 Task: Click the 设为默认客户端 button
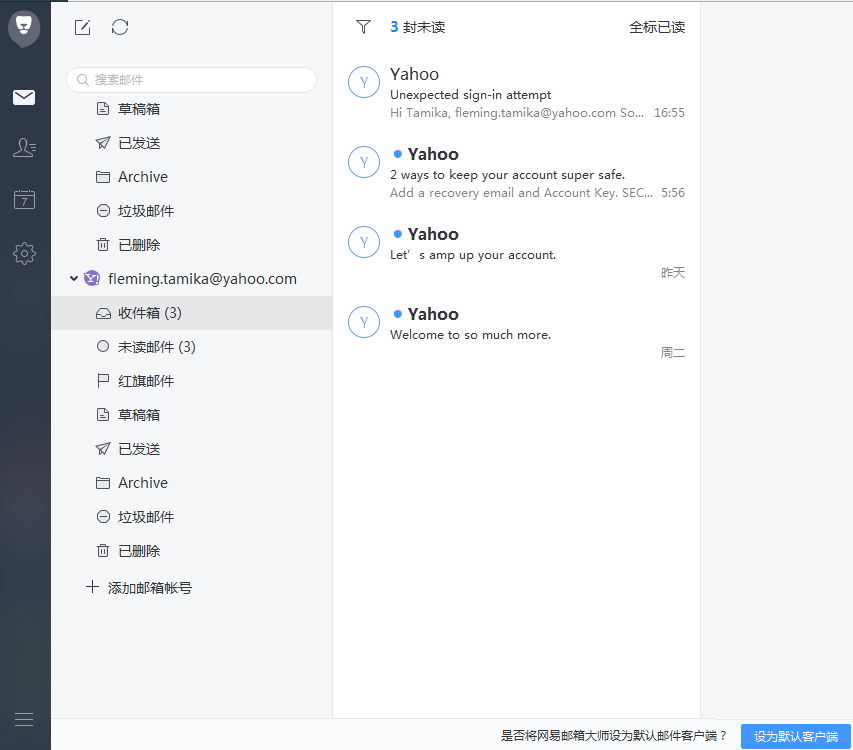click(795, 736)
